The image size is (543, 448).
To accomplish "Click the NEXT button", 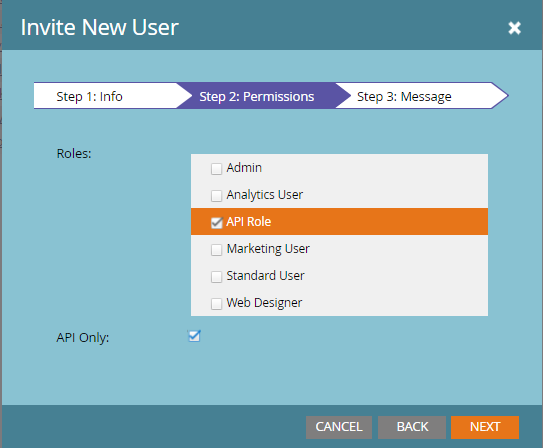I will tap(485, 427).
